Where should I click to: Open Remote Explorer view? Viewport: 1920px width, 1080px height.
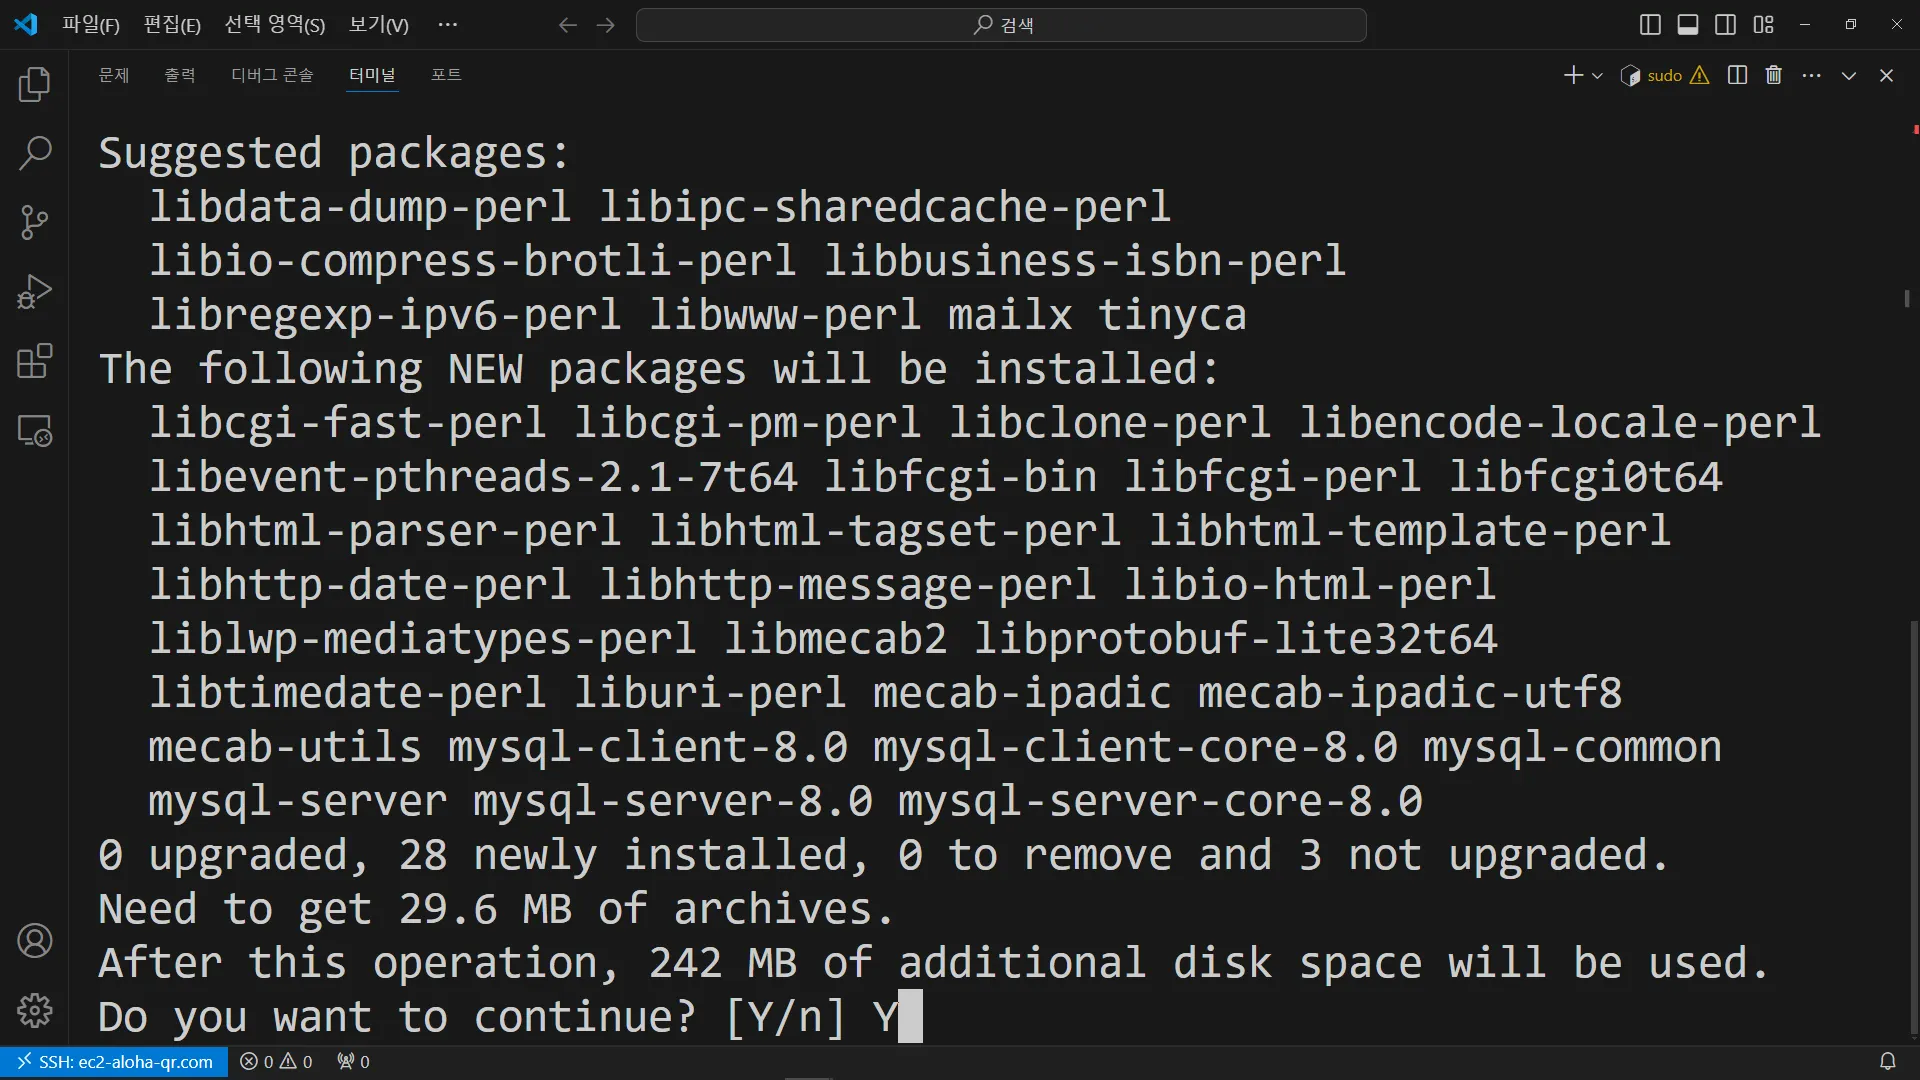[34, 431]
